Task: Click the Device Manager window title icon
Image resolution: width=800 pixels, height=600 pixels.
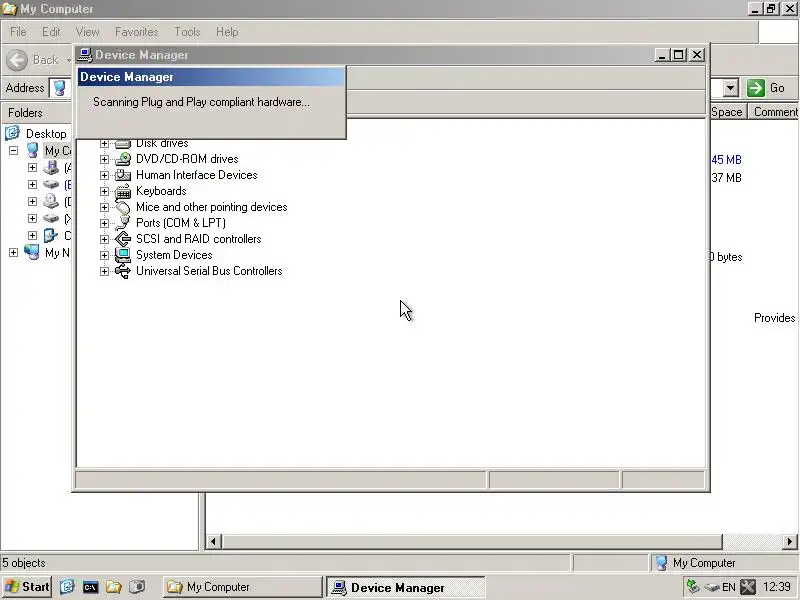Action: click(x=85, y=55)
